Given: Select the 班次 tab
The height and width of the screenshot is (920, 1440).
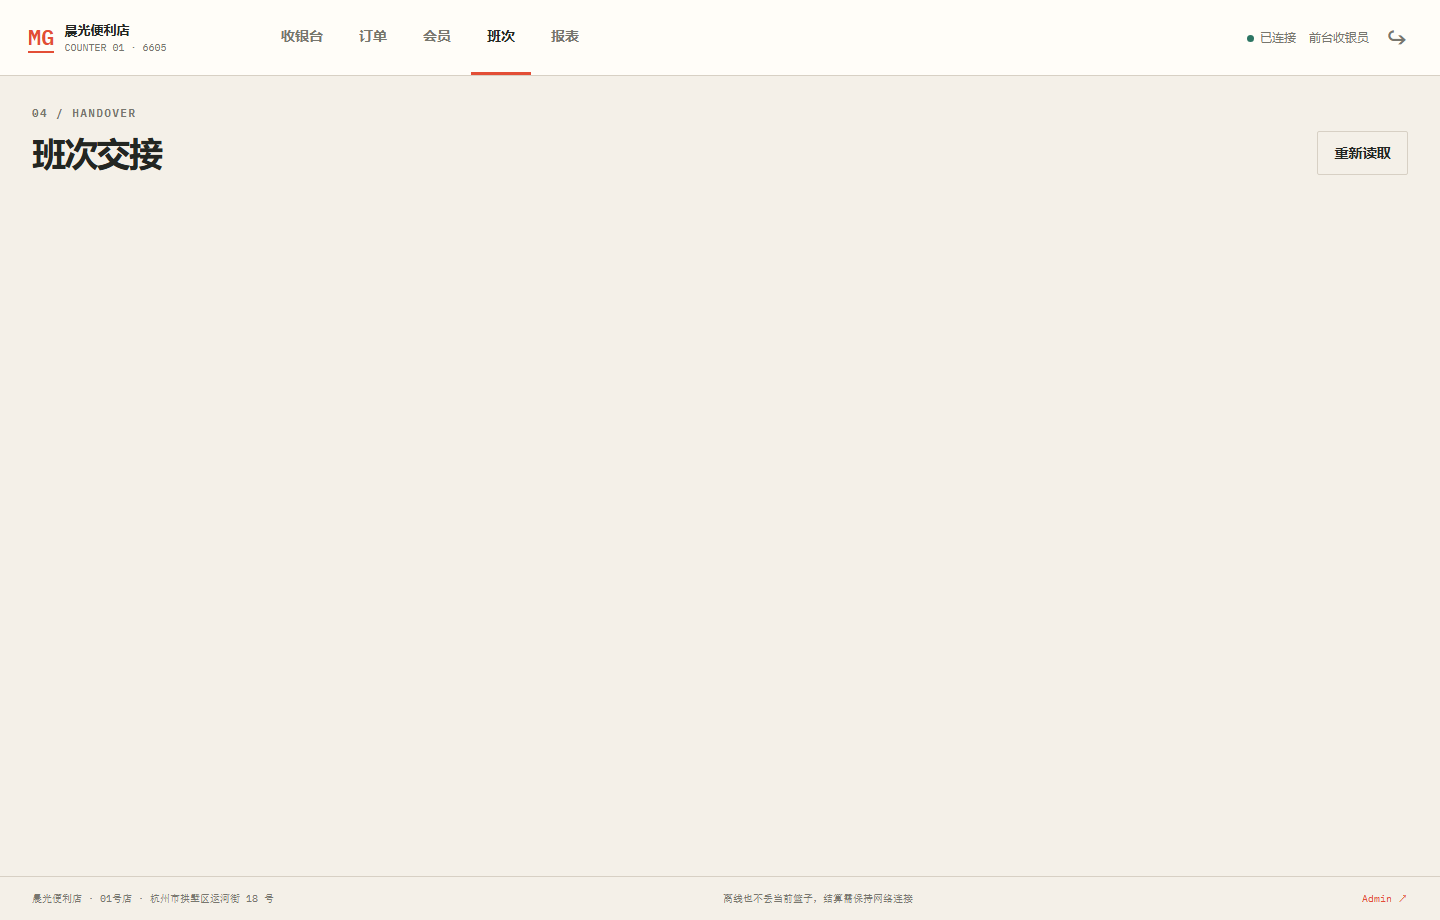Looking at the screenshot, I should [x=501, y=37].
